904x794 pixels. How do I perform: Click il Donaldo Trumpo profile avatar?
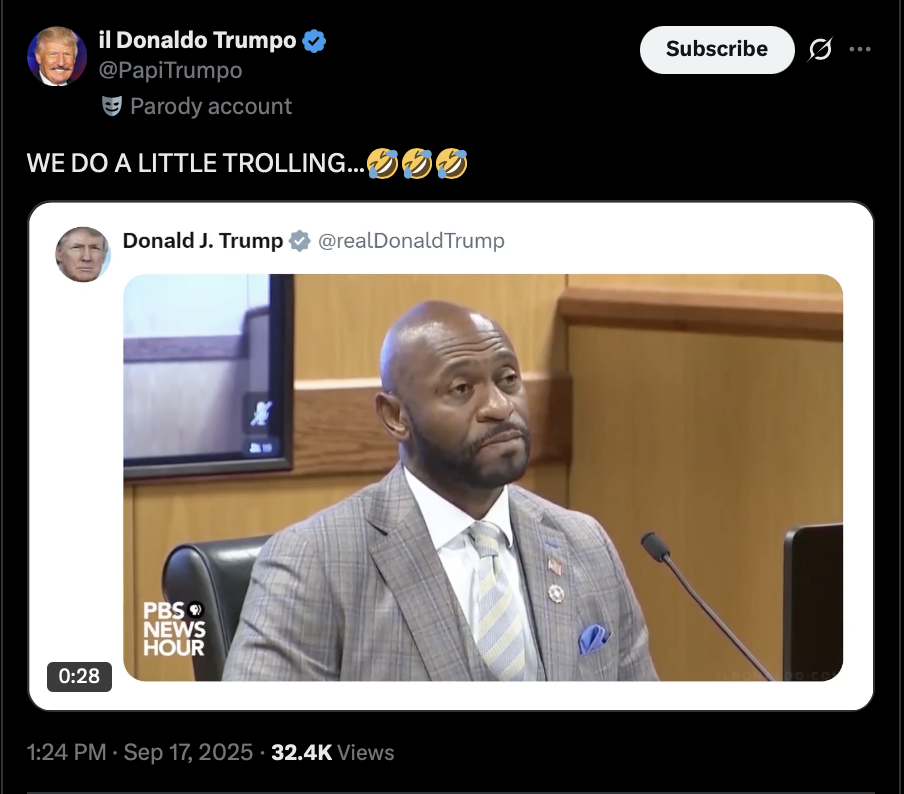pos(56,57)
